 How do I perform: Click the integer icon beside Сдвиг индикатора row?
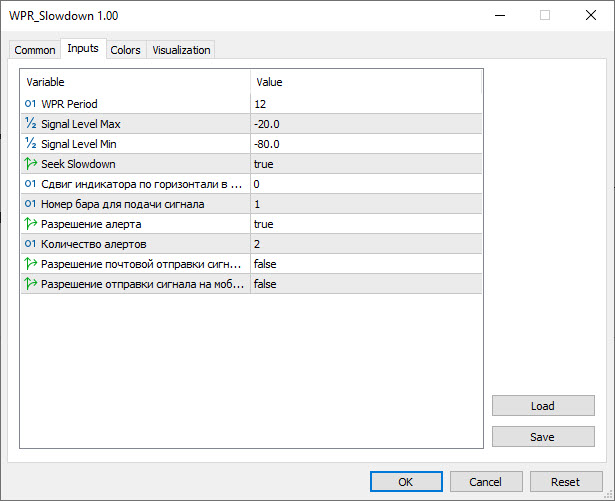point(30,184)
